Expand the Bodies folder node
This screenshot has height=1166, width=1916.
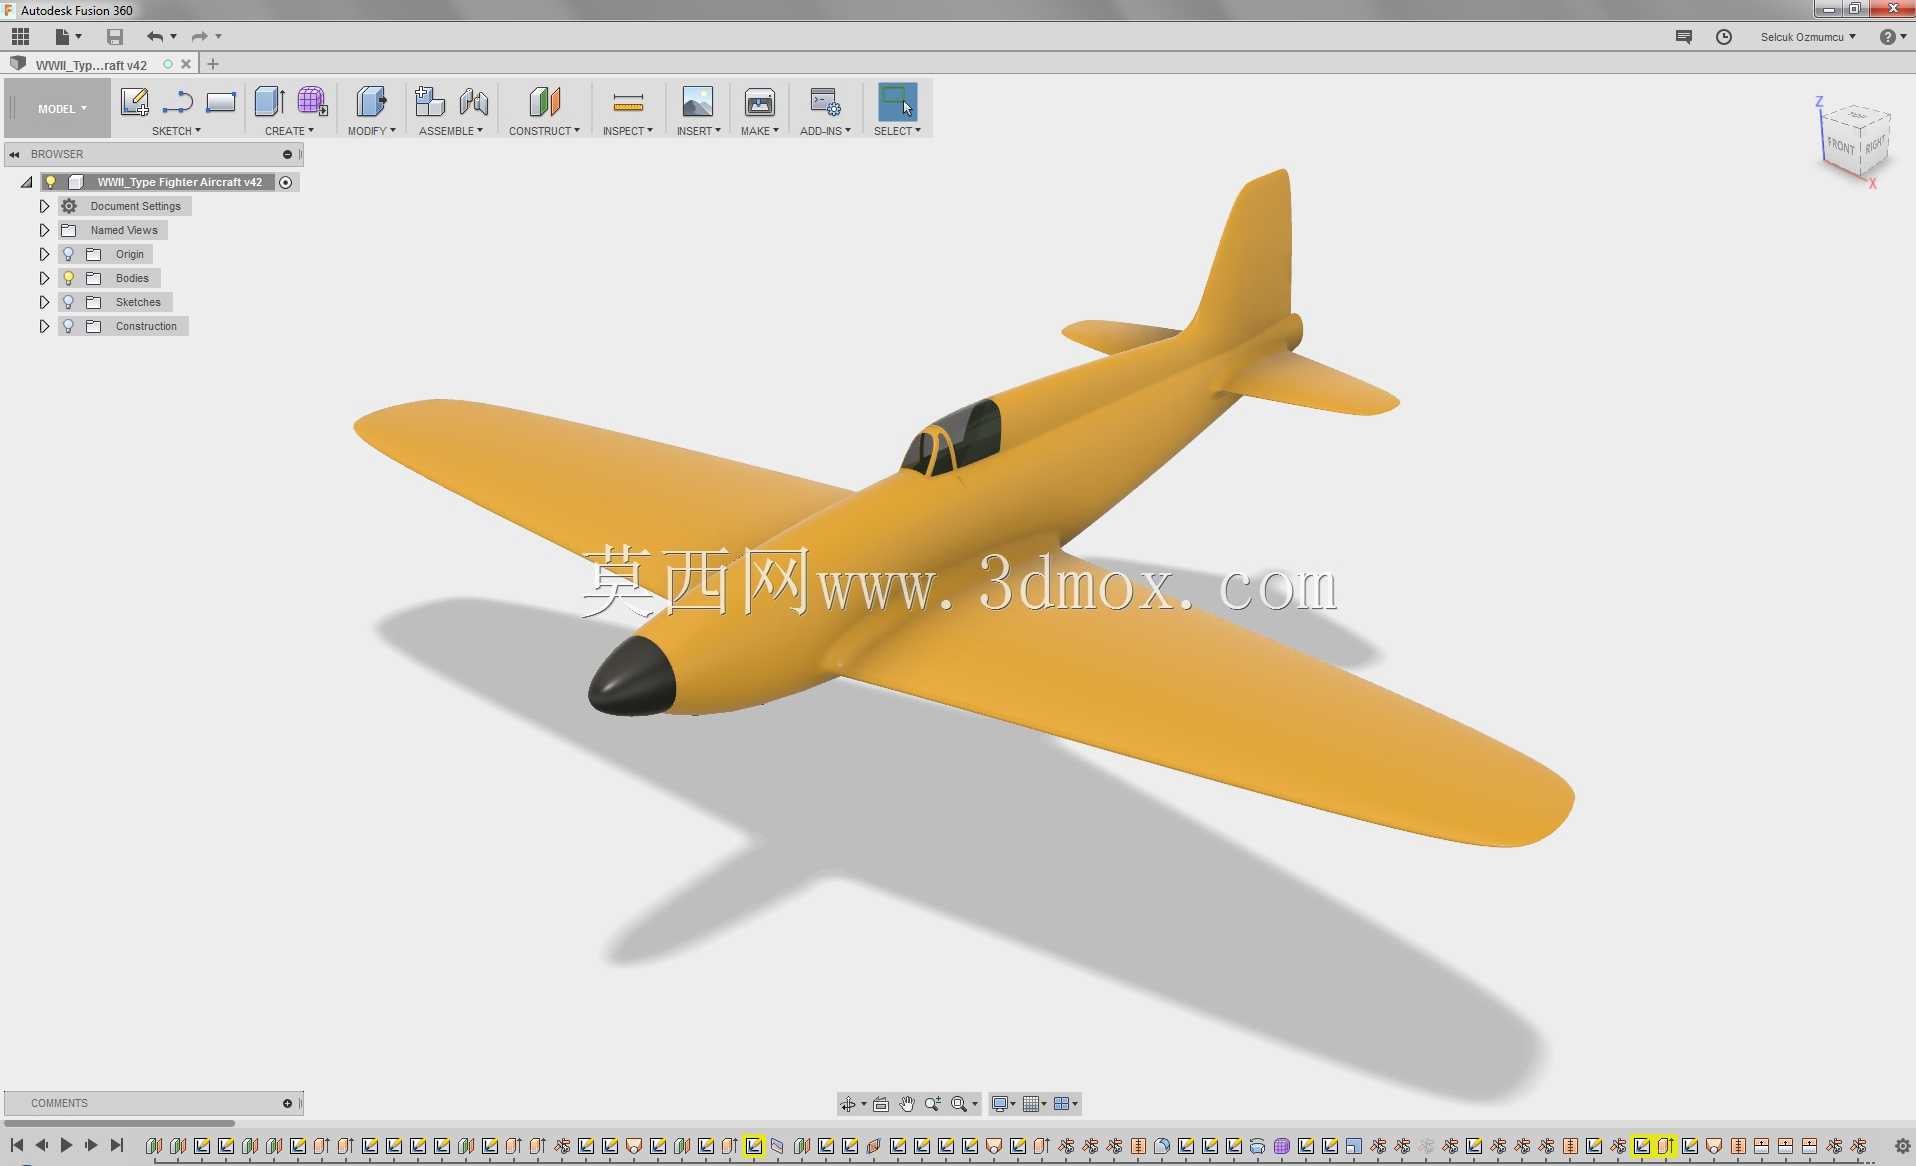(44, 278)
